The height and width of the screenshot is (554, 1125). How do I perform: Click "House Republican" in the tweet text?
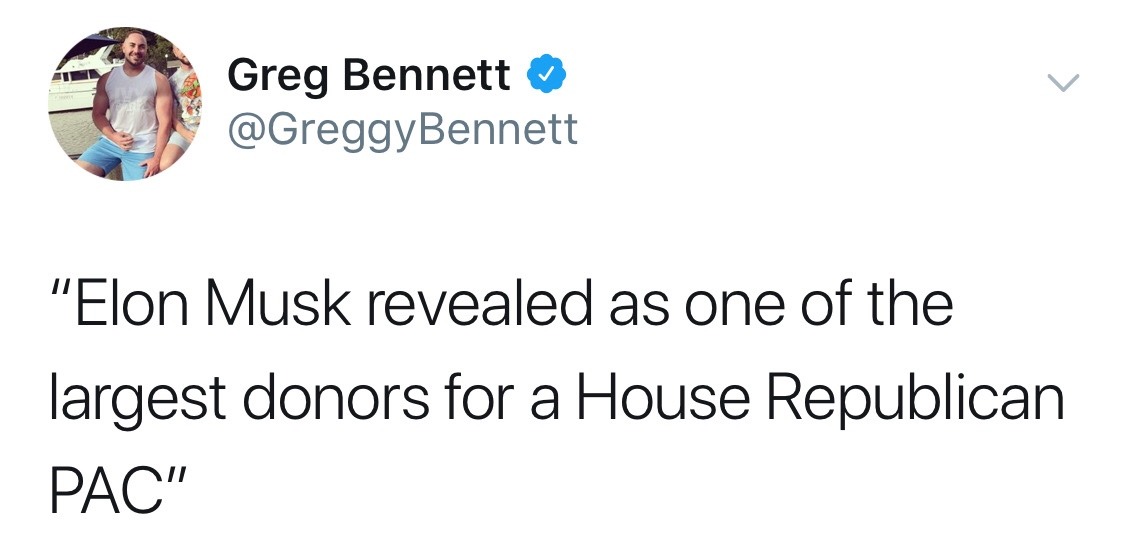819,397
